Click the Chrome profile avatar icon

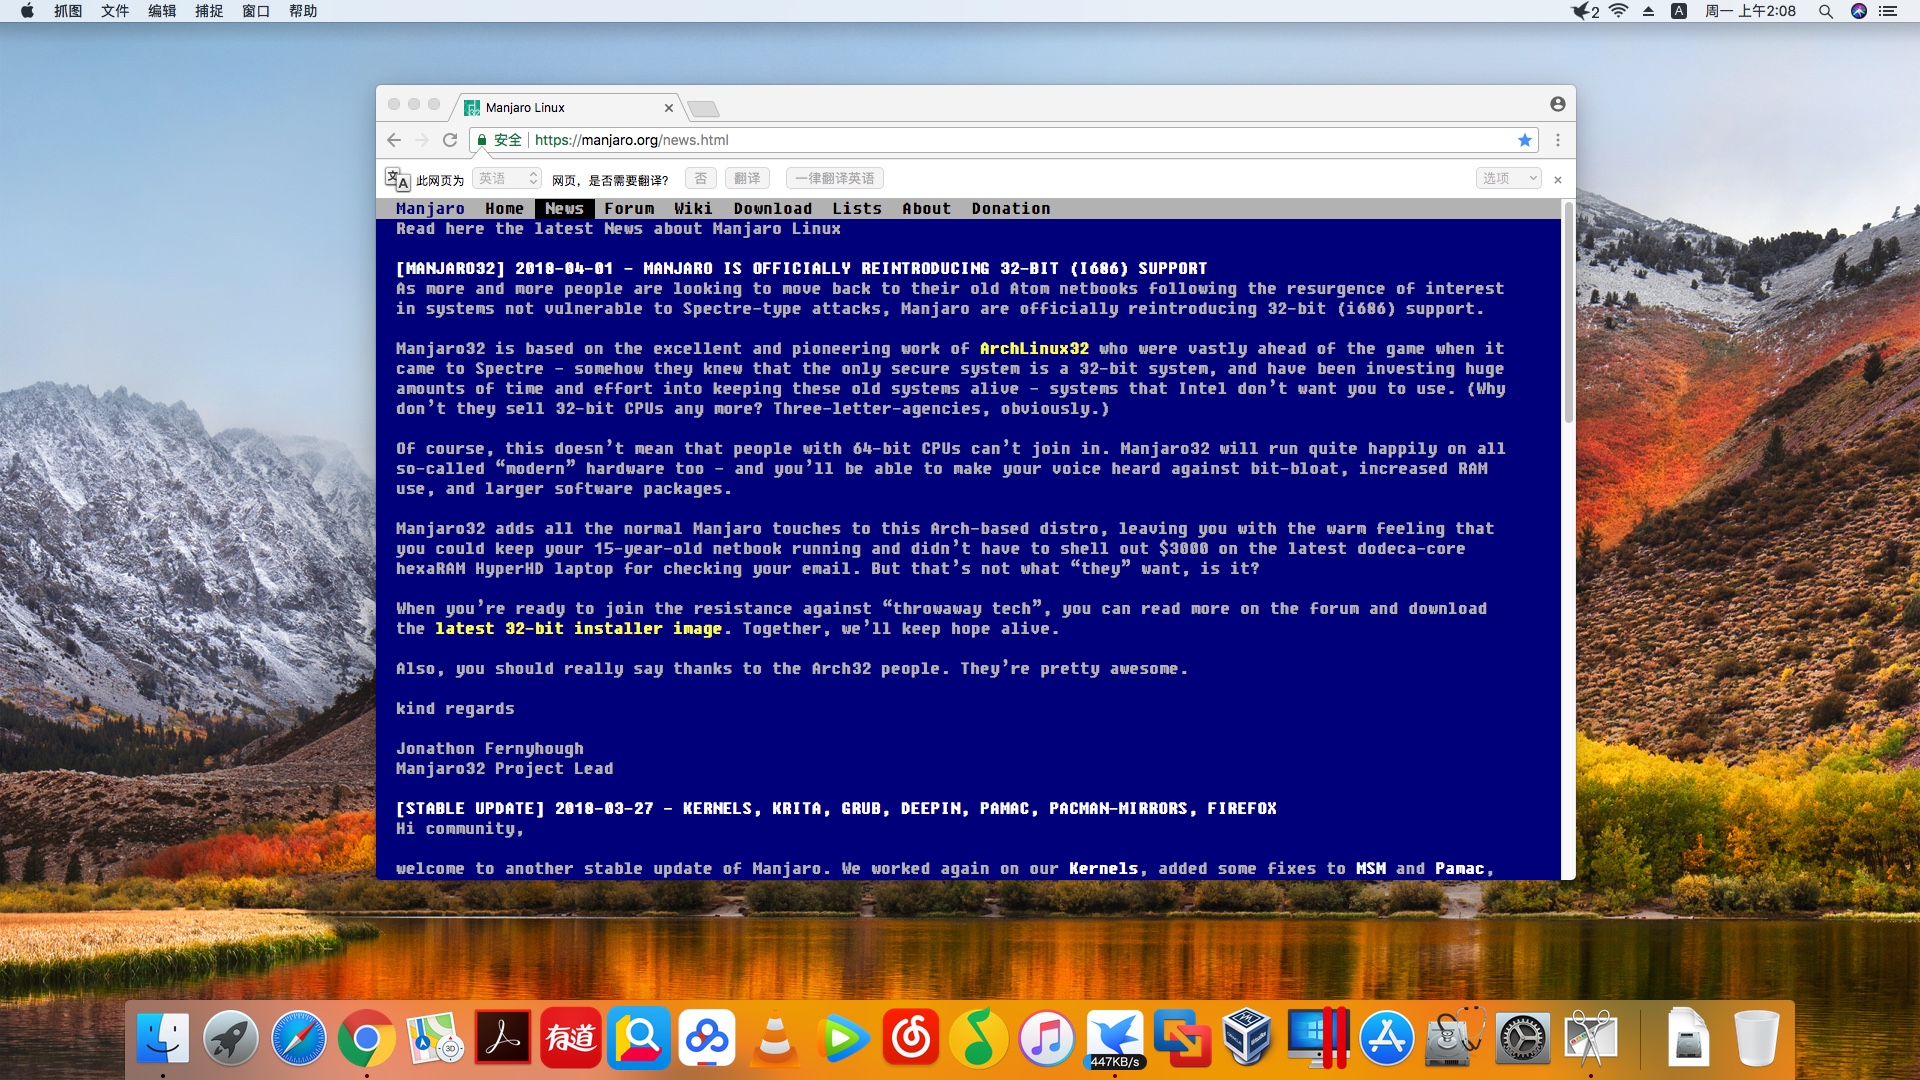1557,104
